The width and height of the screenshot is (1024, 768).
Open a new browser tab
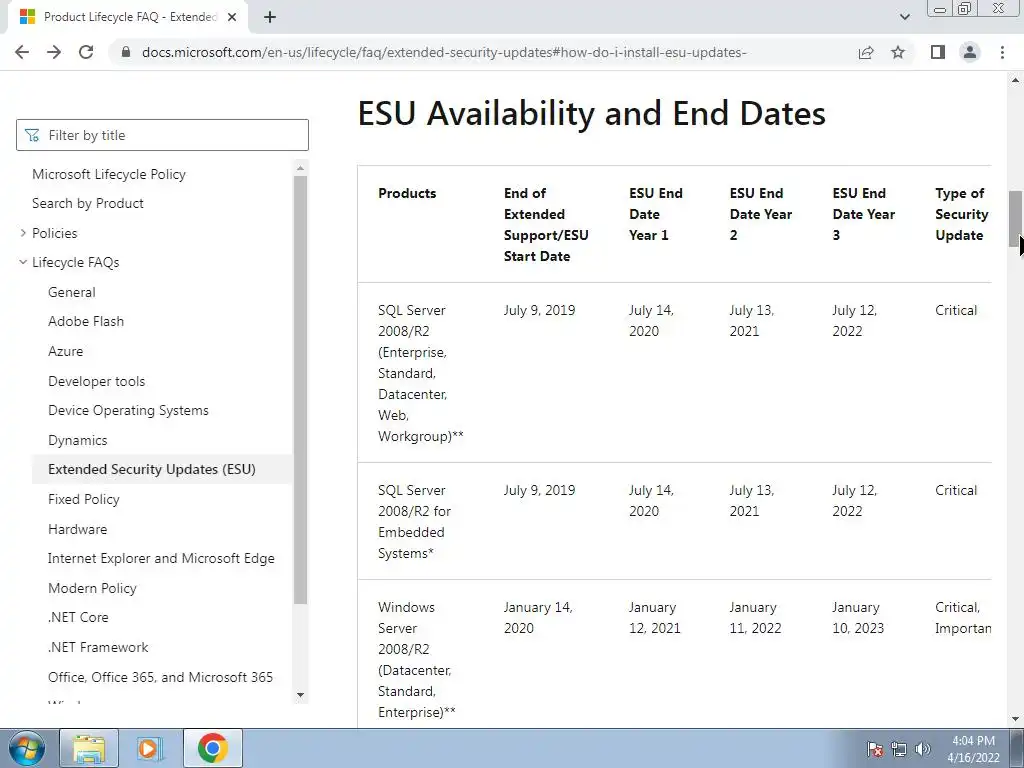[x=270, y=17]
